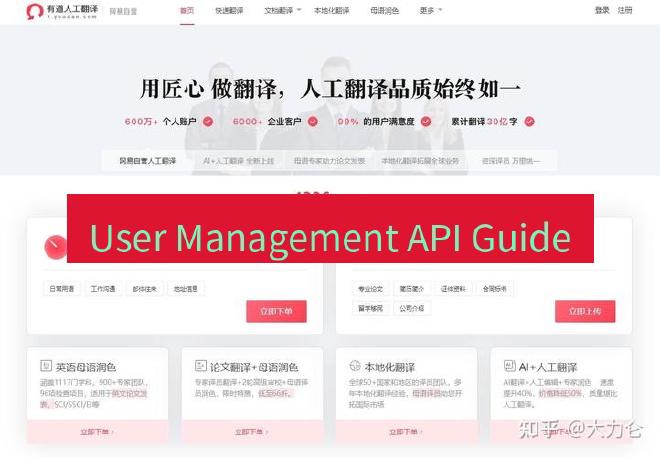Expand the 更多 dropdown arrow

[440, 9]
